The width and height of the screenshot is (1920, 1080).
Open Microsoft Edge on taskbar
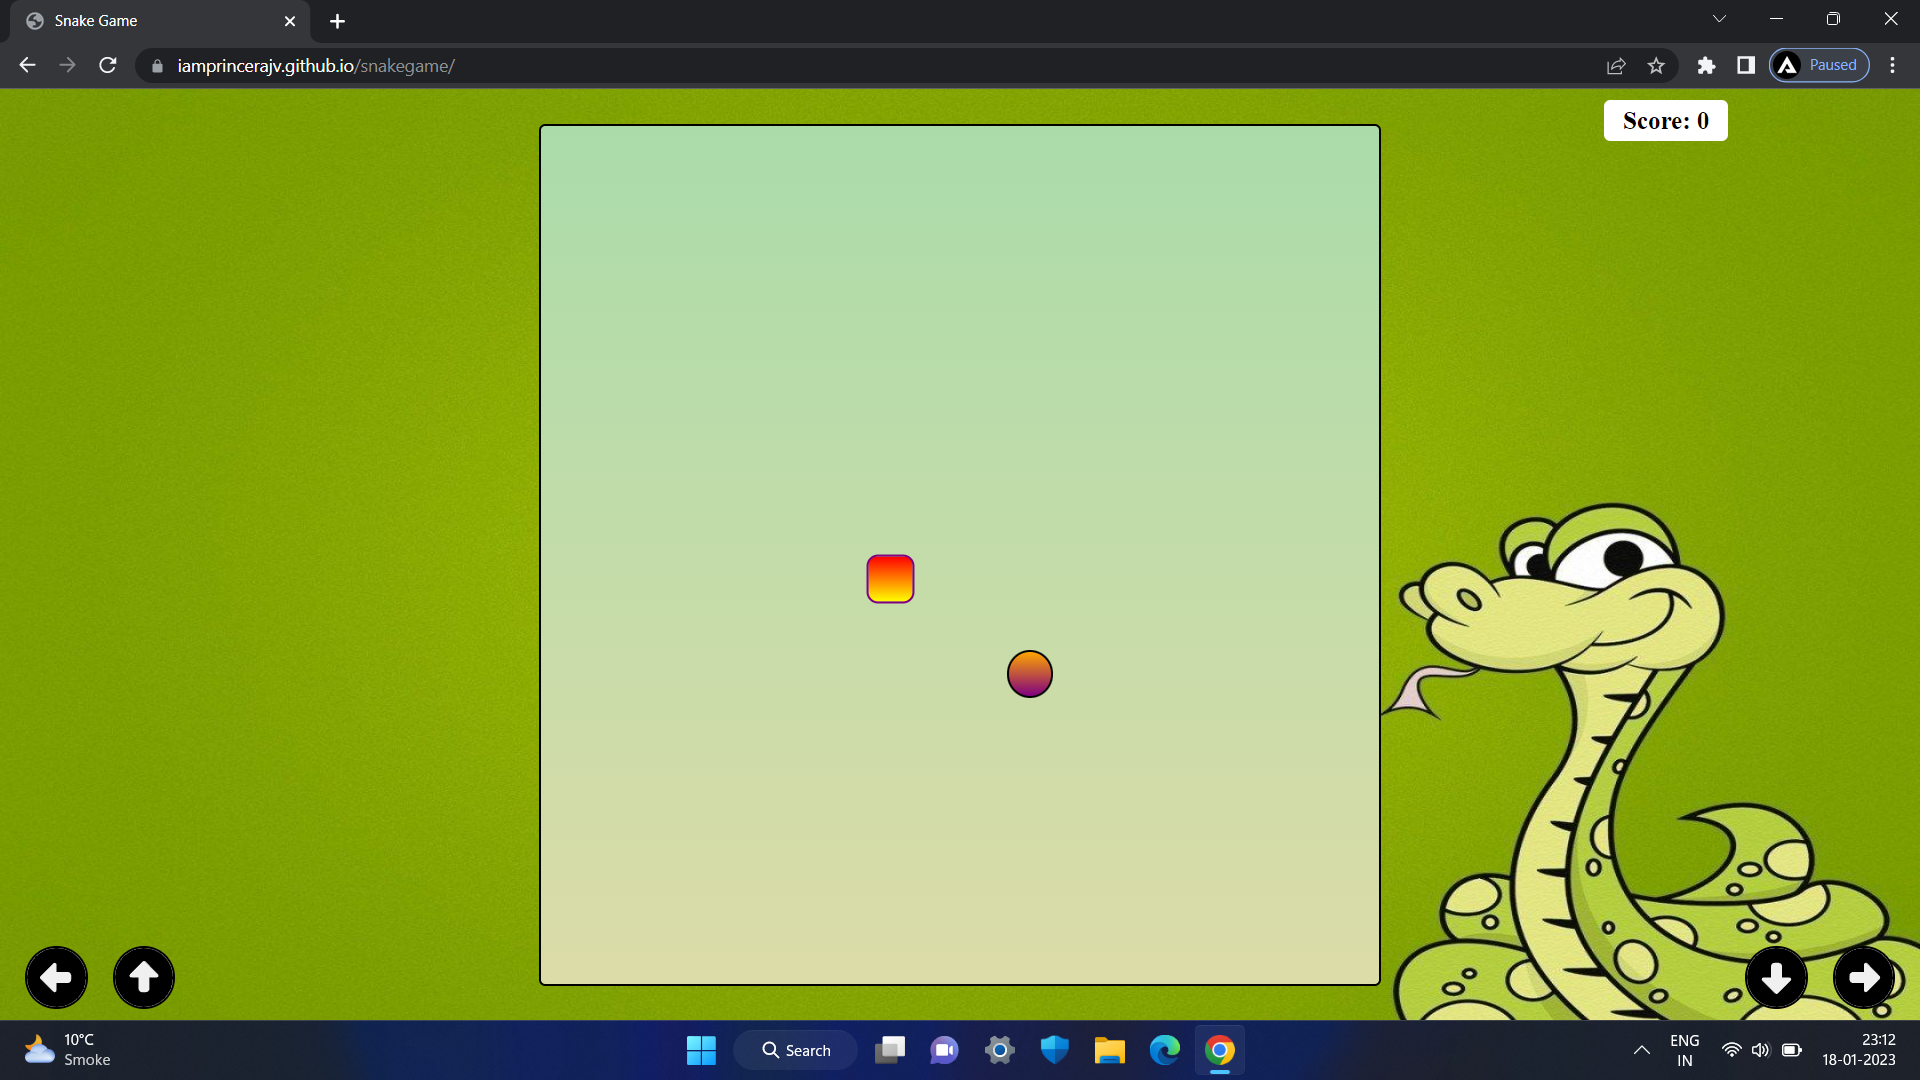coord(1164,1050)
